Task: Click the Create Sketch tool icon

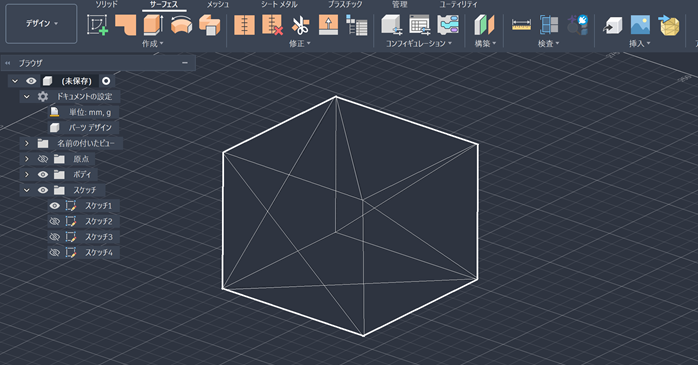Action: (x=97, y=24)
